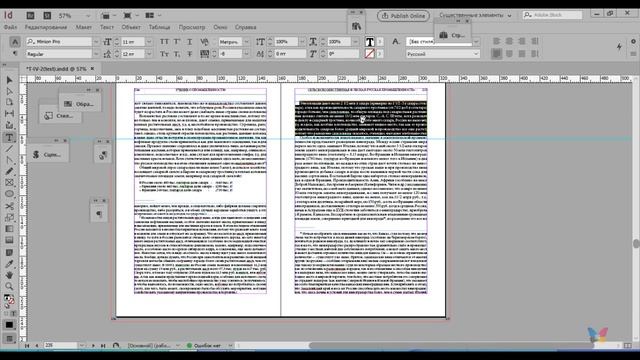Open the Макет menu

(x=84, y=27)
